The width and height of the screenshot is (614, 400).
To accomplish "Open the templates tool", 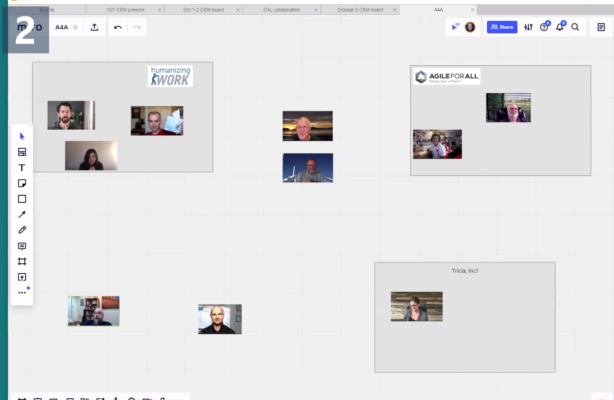I will pyautogui.click(x=22, y=152).
